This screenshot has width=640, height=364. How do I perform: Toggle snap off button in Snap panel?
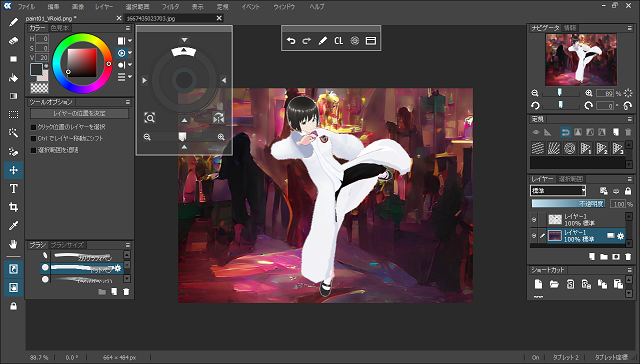point(565,132)
